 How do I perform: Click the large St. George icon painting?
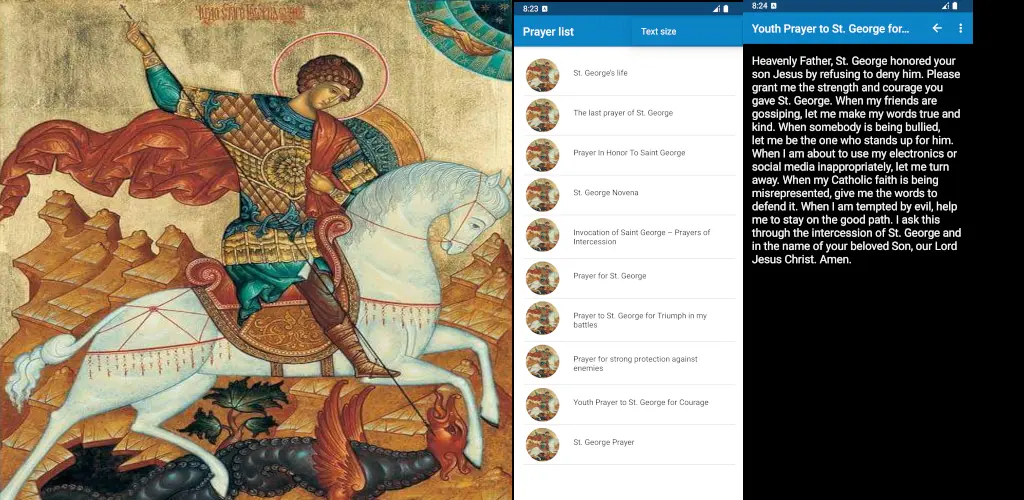coord(256,250)
